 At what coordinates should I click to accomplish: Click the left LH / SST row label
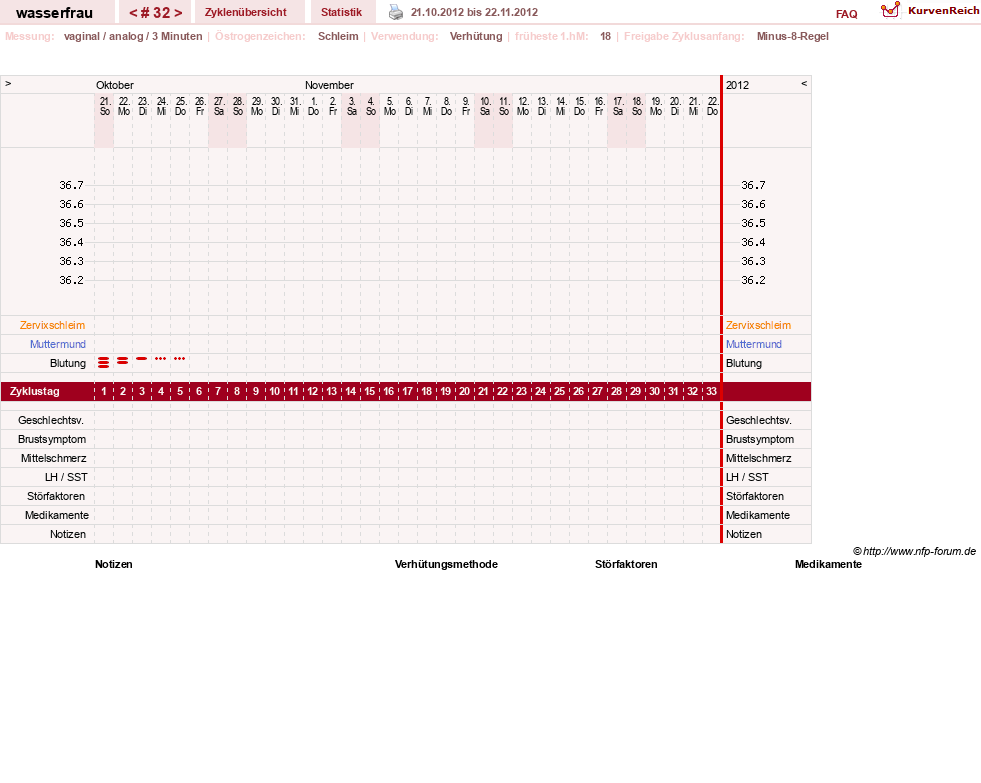[66, 477]
